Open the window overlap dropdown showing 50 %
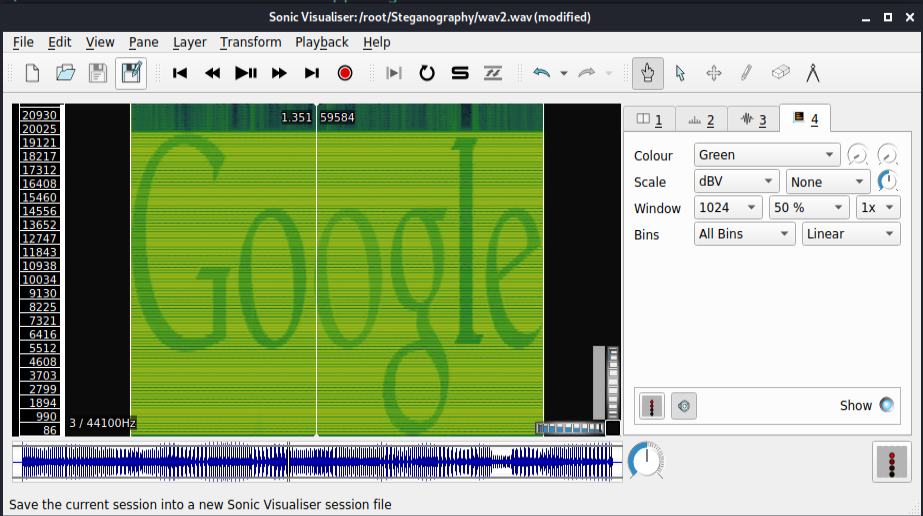The width and height of the screenshot is (923, 516). point(809,208)
